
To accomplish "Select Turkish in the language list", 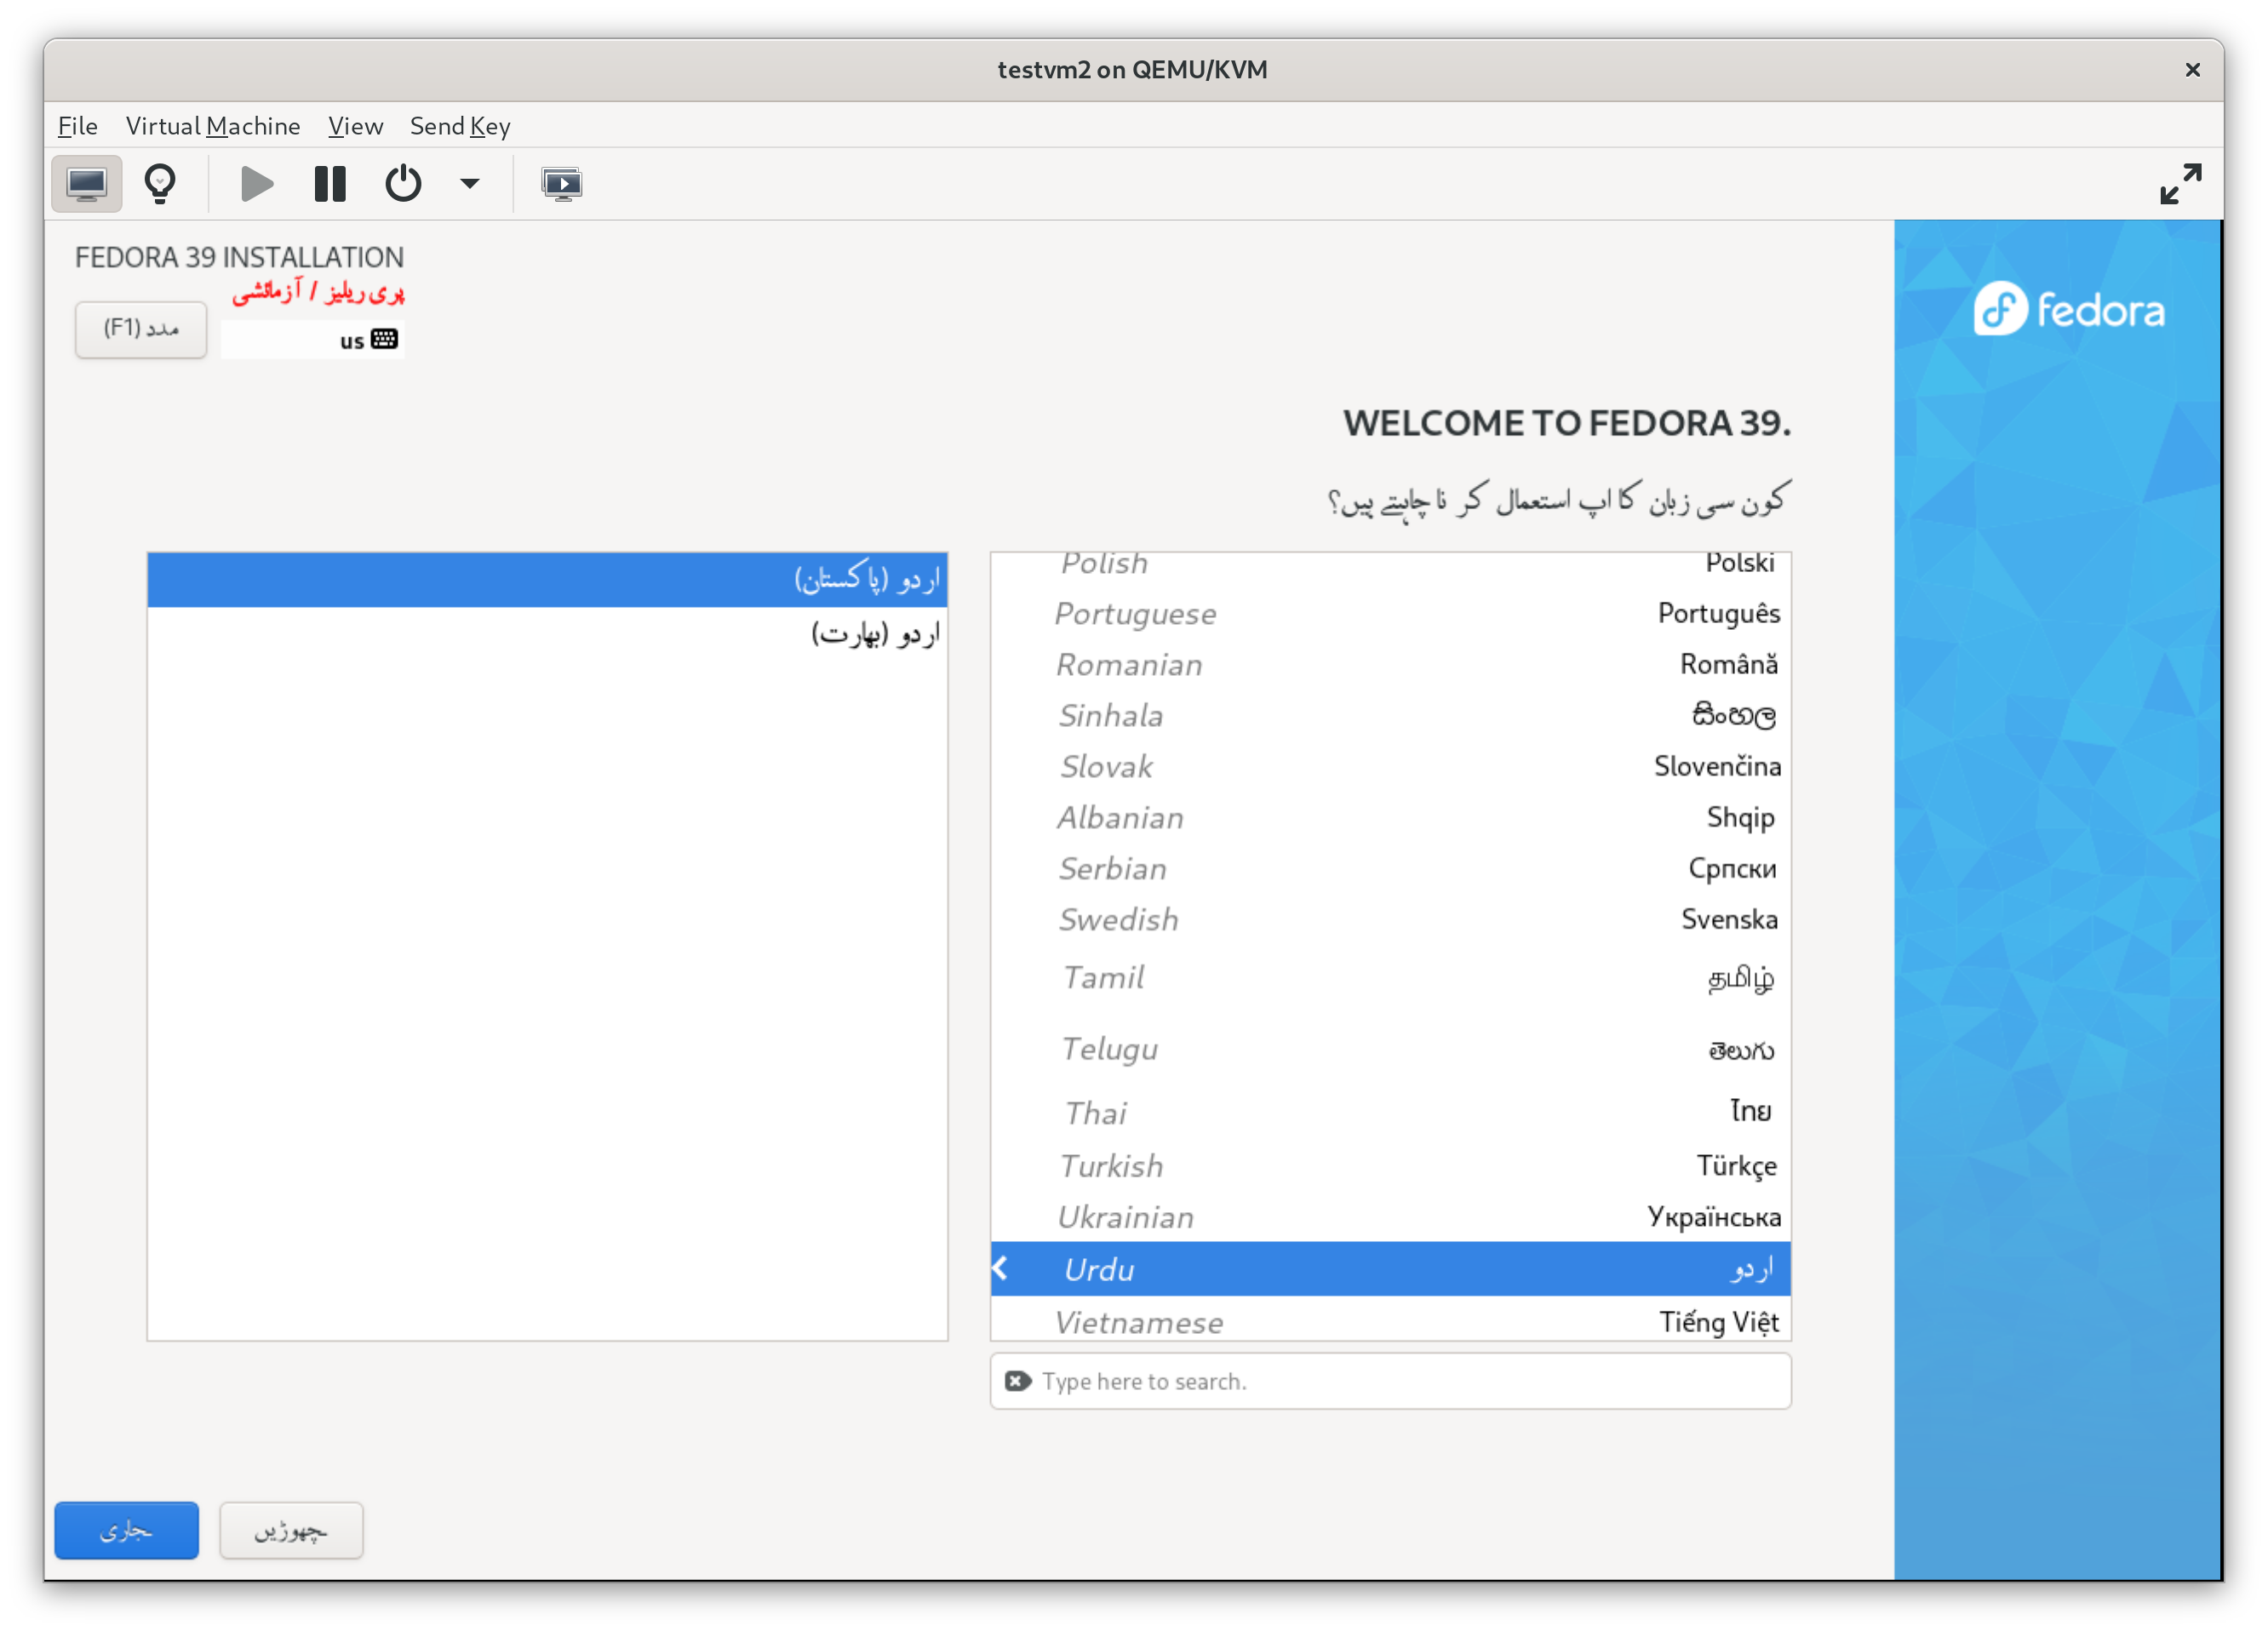I will click(1390, 1166).
